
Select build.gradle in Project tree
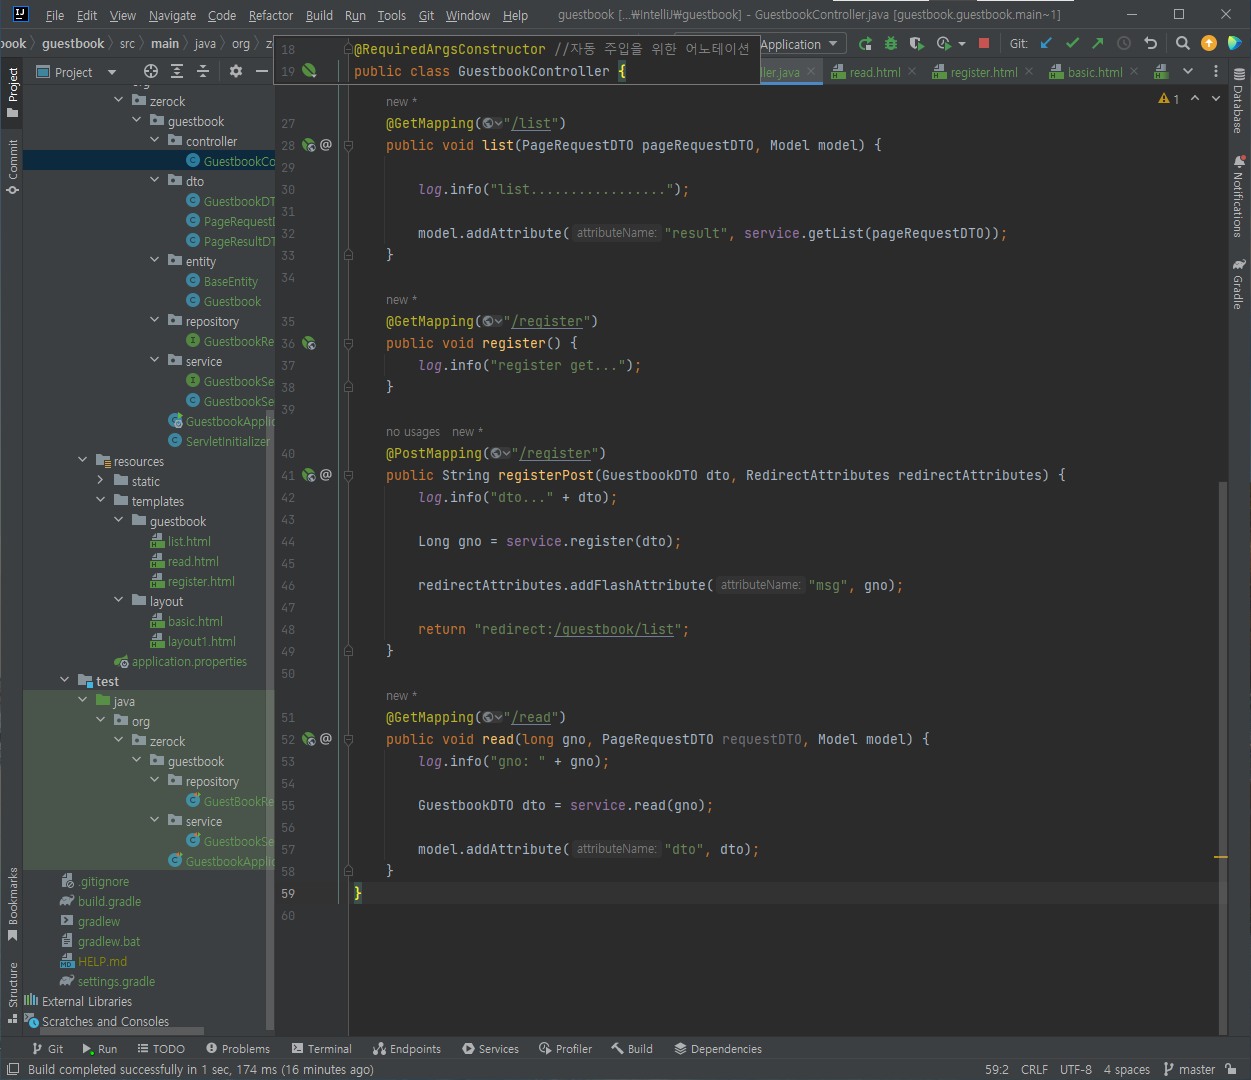109,901
